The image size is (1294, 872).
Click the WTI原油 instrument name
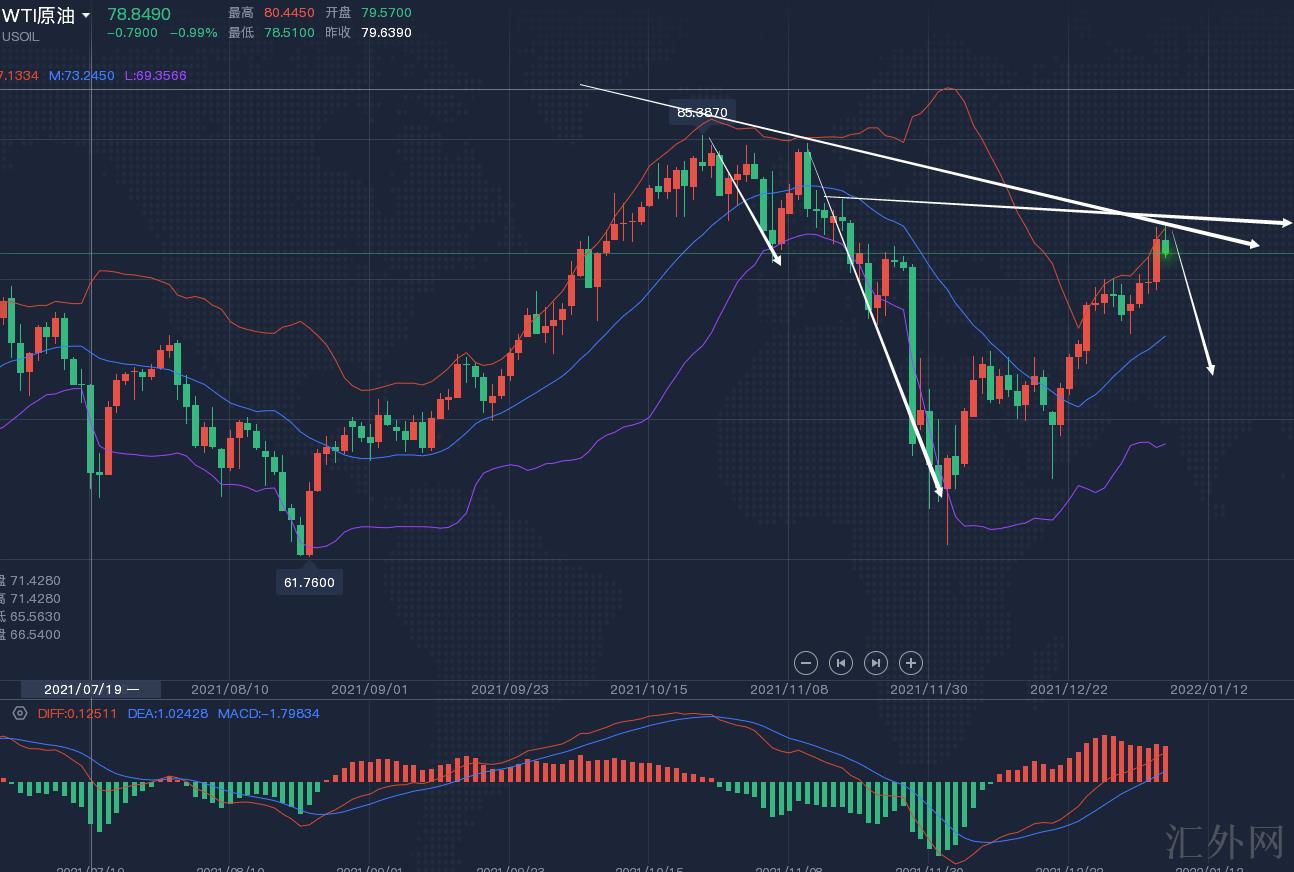[x=39, y=15]
